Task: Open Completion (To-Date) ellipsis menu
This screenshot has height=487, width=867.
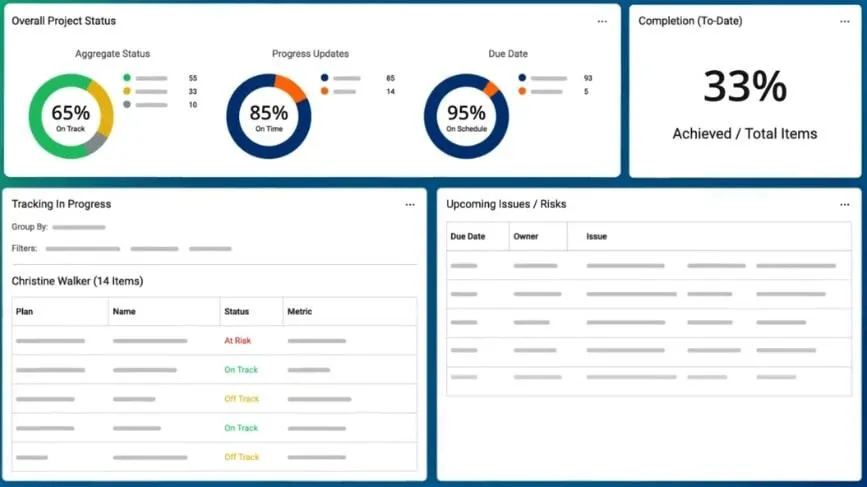Action: pos(844,22)
